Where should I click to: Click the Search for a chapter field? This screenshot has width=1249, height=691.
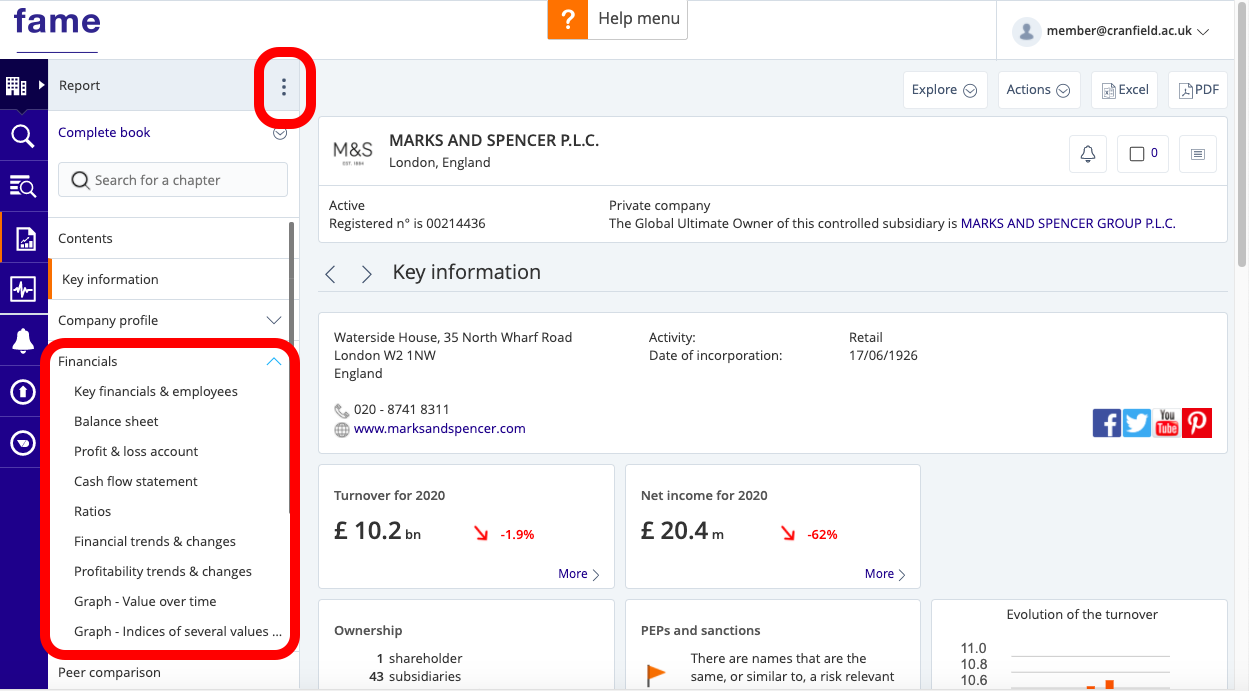[x=173, y=181]
